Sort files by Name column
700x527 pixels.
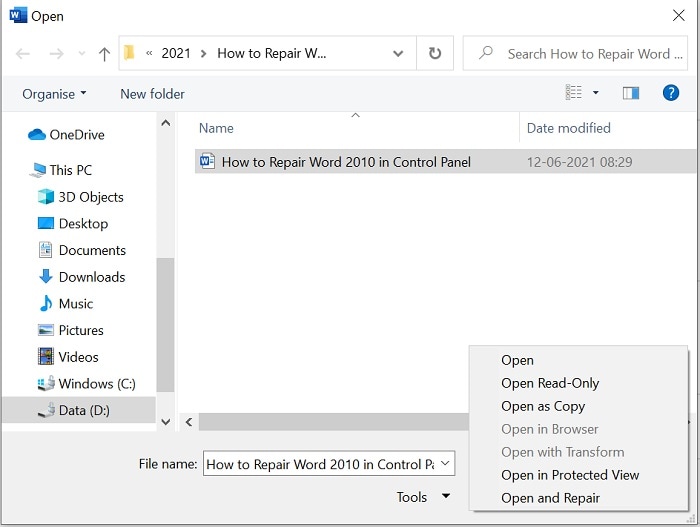(x=216, y=128)
